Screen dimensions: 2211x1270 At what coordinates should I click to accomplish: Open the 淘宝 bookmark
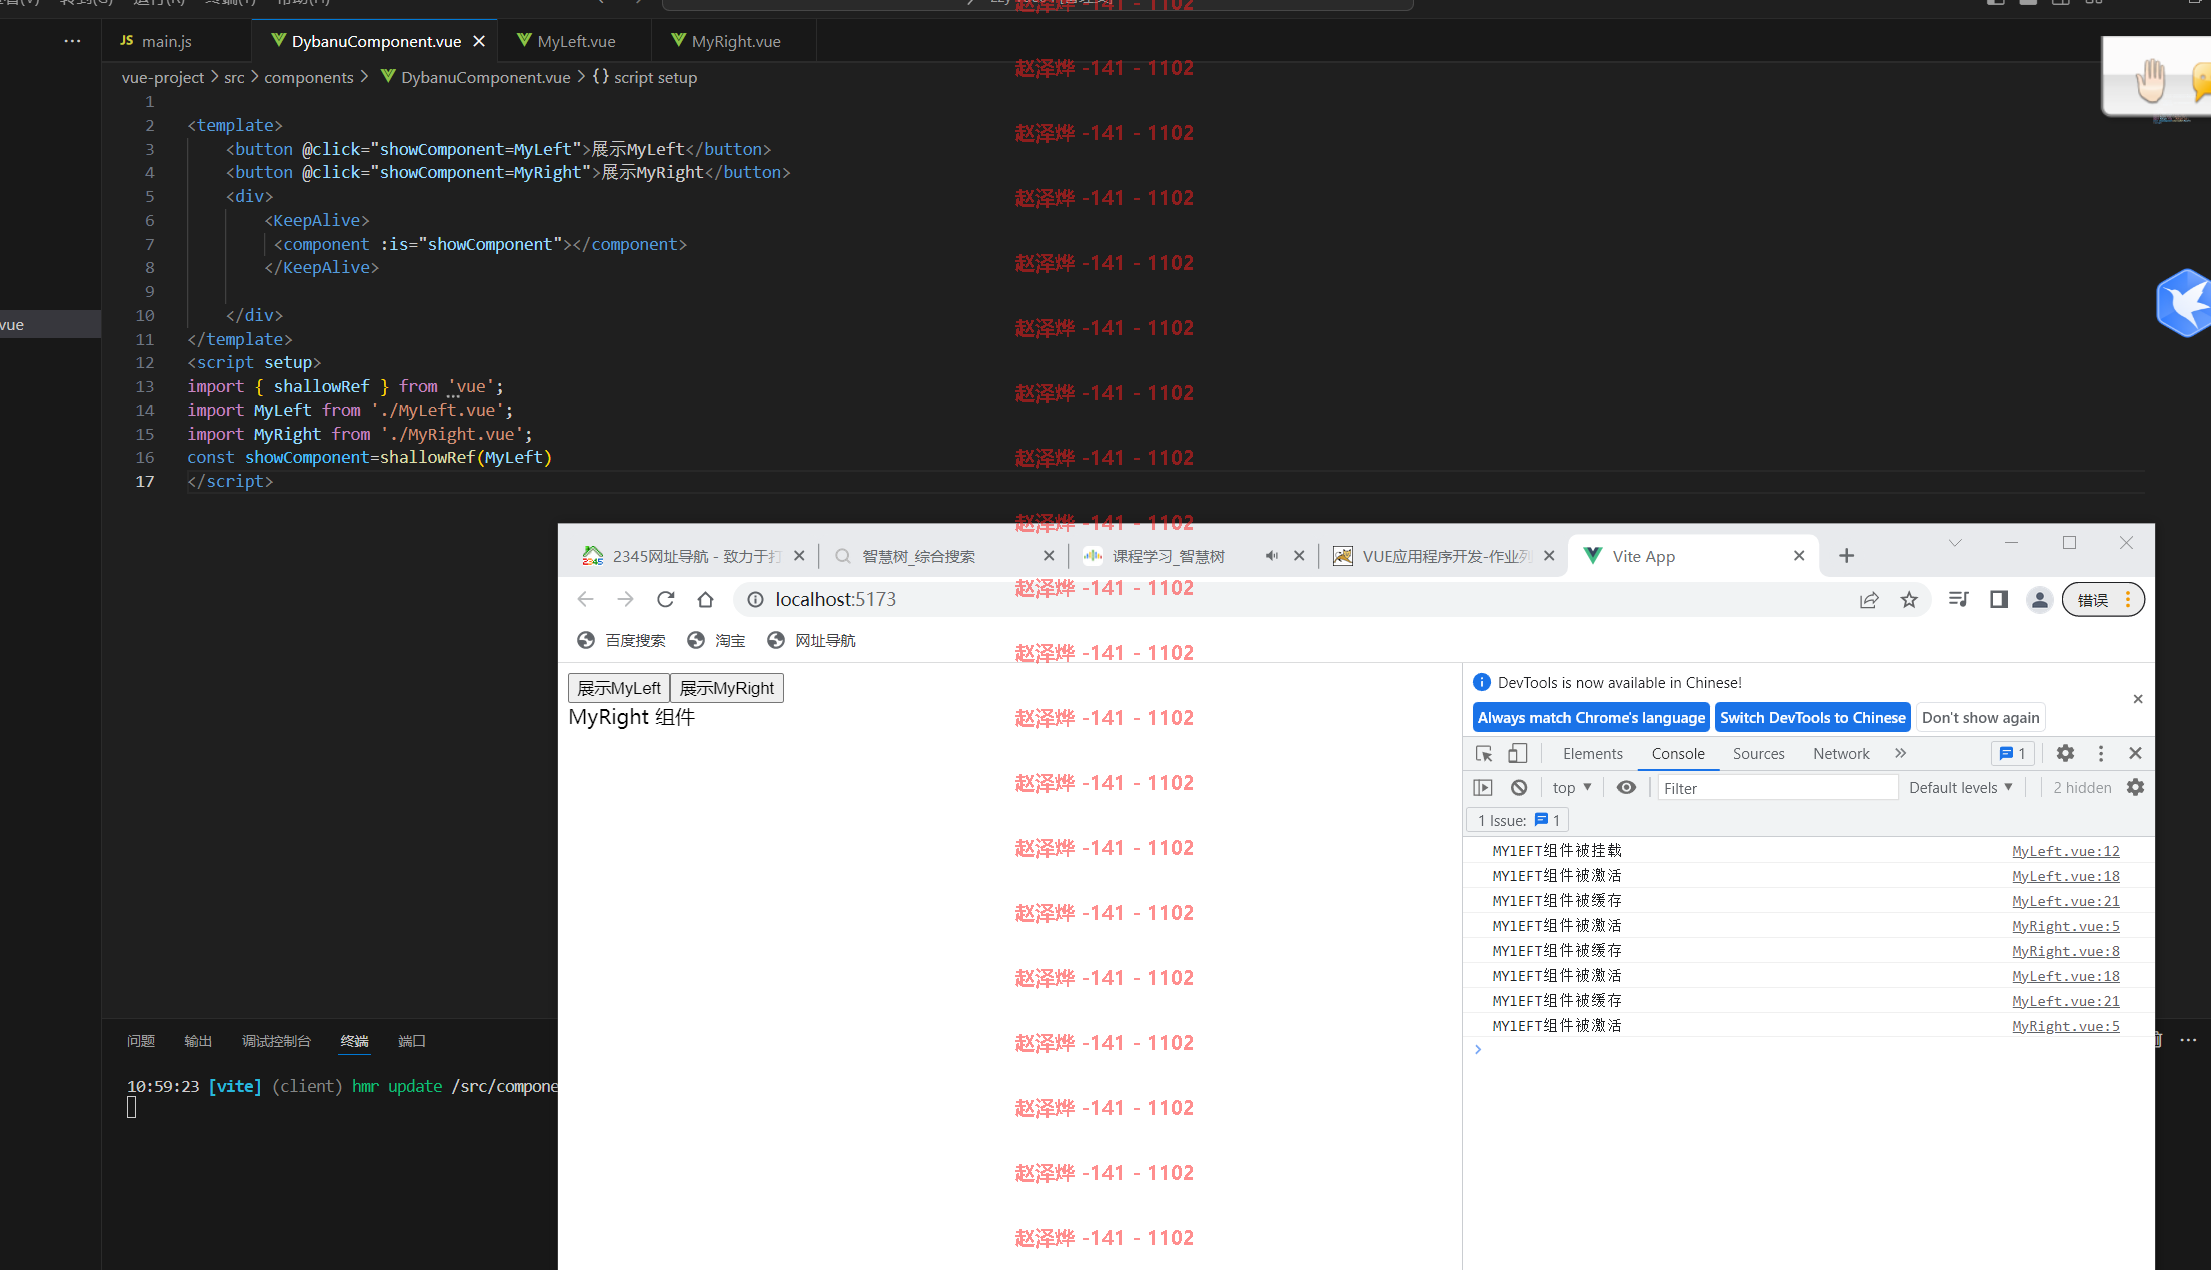716,640
